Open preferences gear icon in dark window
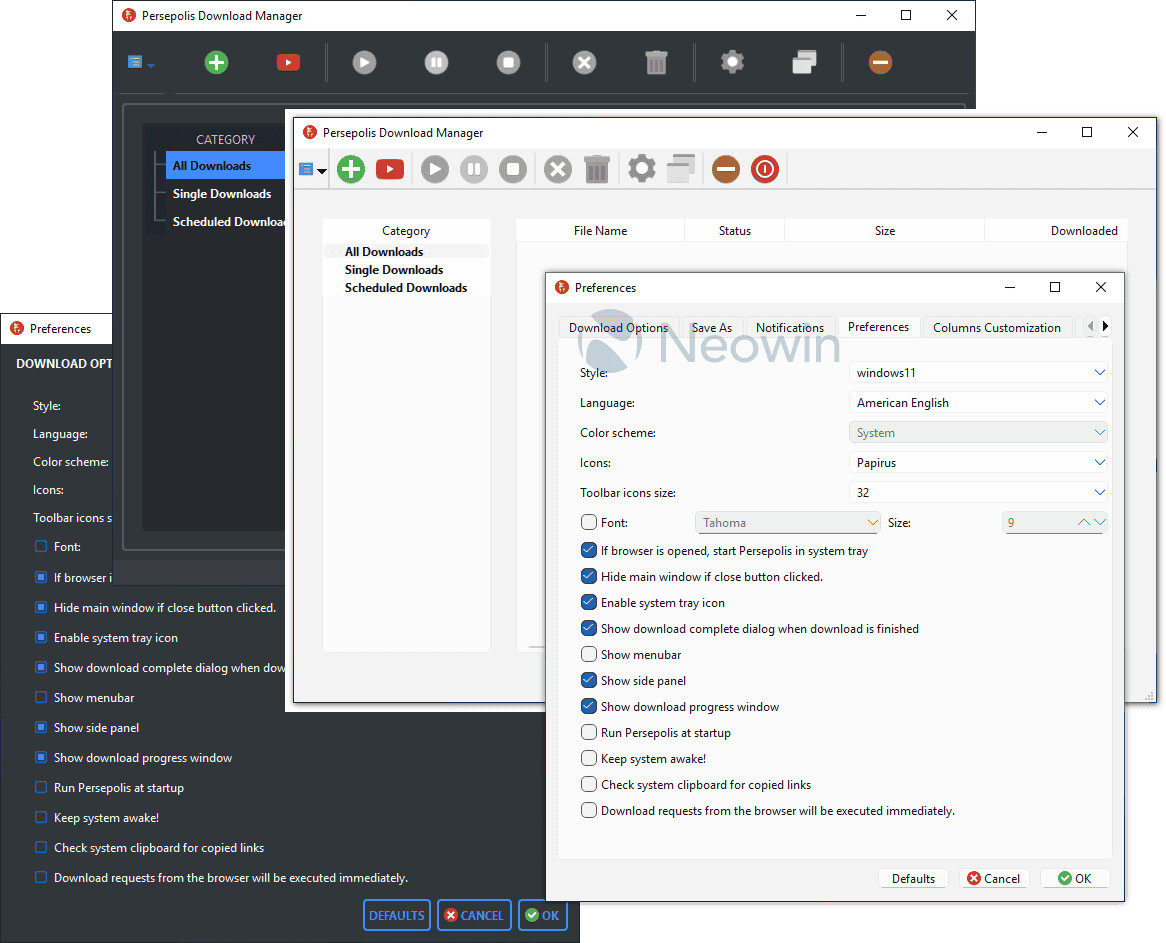This screenshot has width=1166, height=943. pos(732,62)
